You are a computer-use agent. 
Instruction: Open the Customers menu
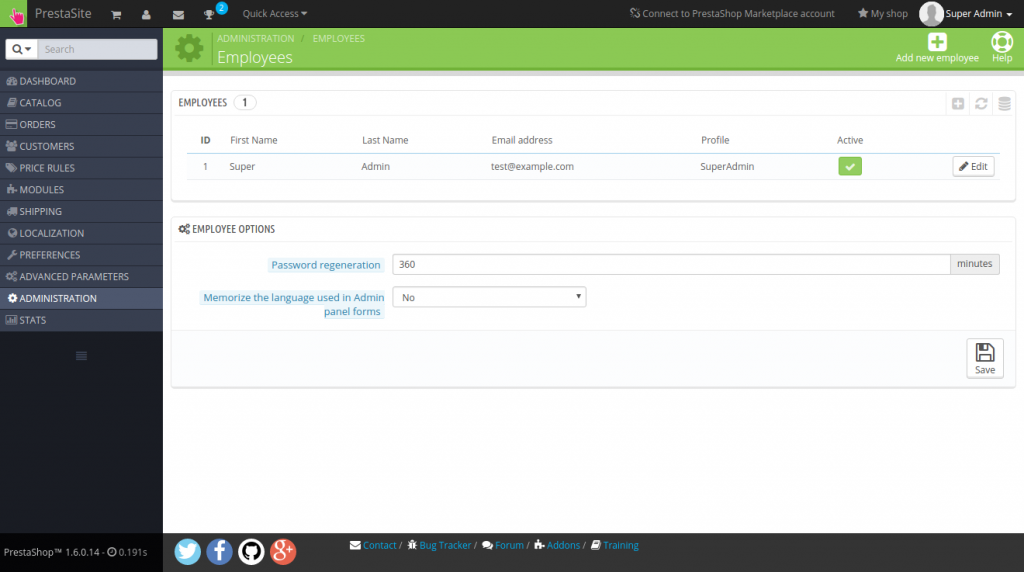[81, 146]
